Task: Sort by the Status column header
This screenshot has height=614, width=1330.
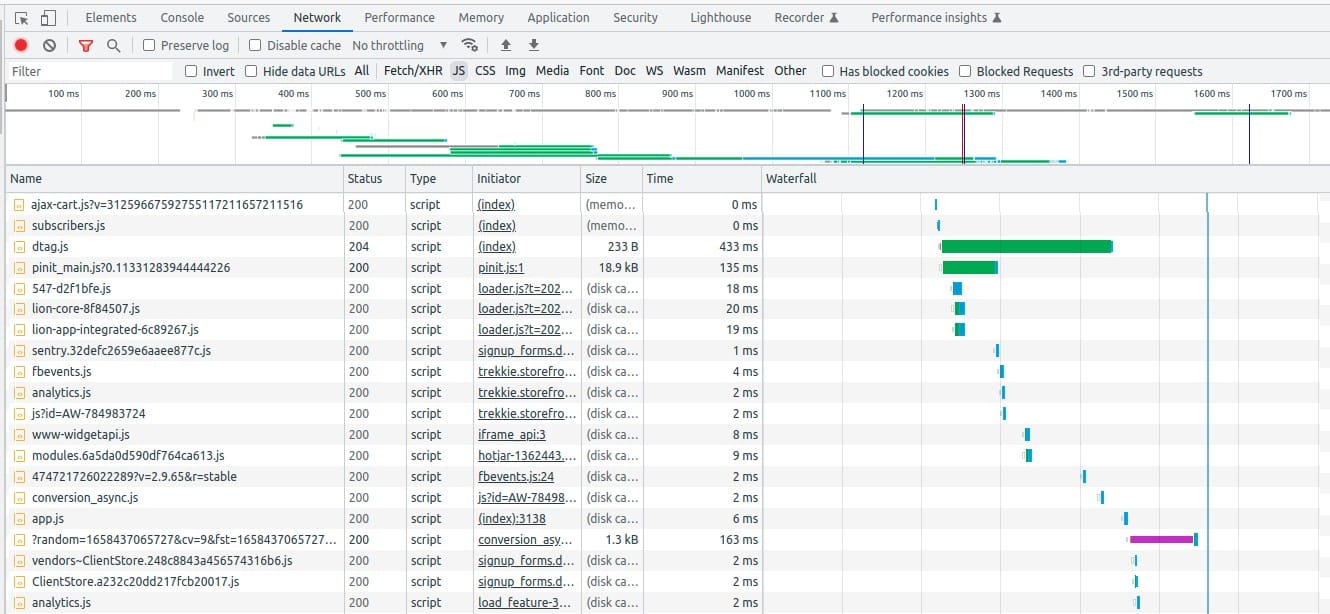Action: 373,178
